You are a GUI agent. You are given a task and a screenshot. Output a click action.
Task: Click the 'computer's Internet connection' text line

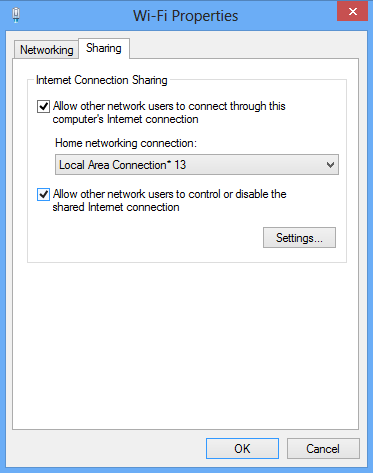(125, 119)
